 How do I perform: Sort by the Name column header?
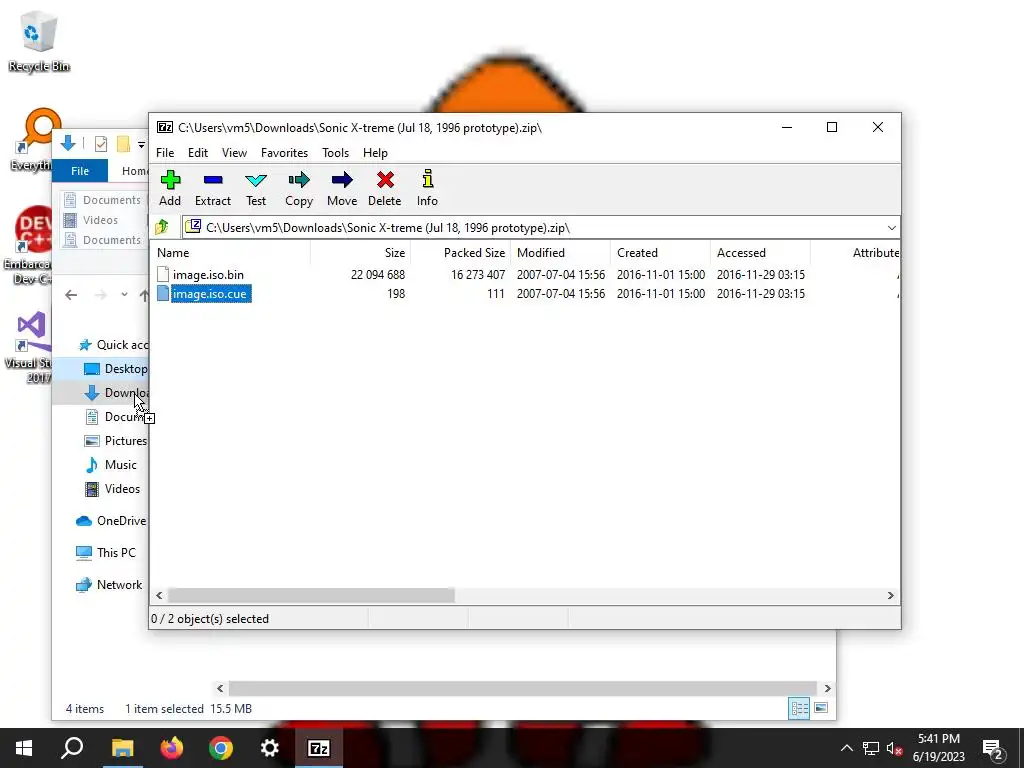231,253
